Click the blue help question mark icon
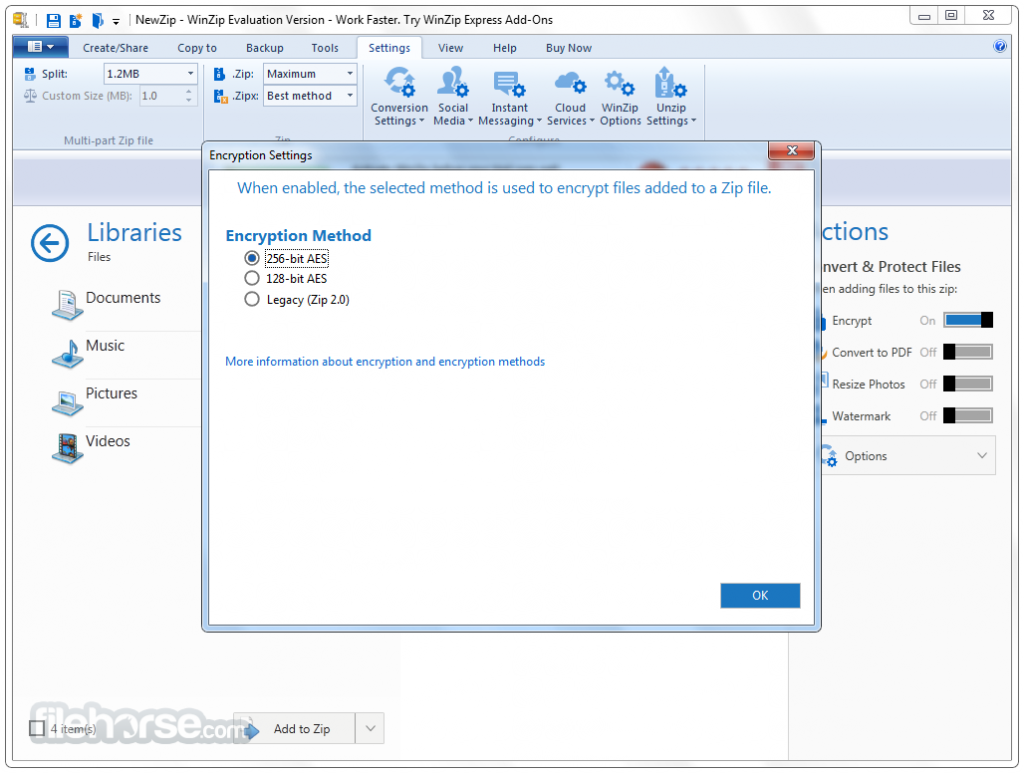 [999, 46]
